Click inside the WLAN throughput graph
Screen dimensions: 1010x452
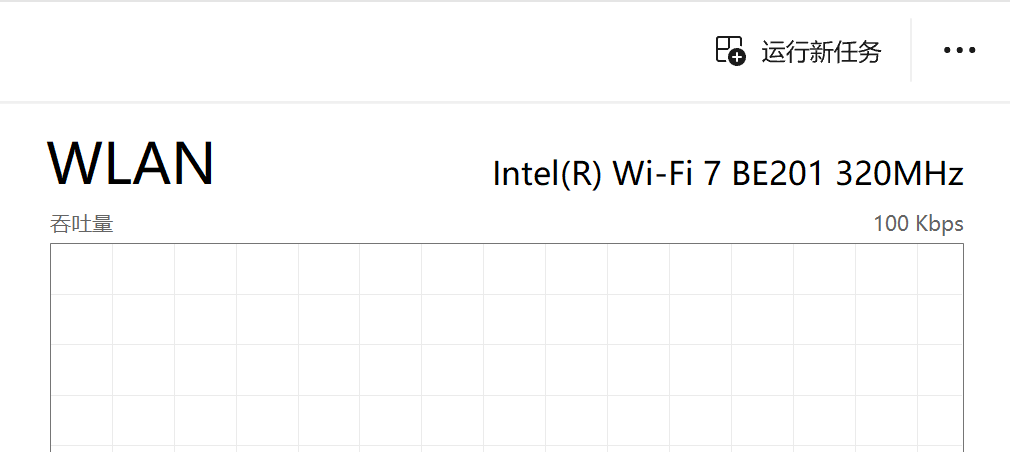click(x=507, y=348)
